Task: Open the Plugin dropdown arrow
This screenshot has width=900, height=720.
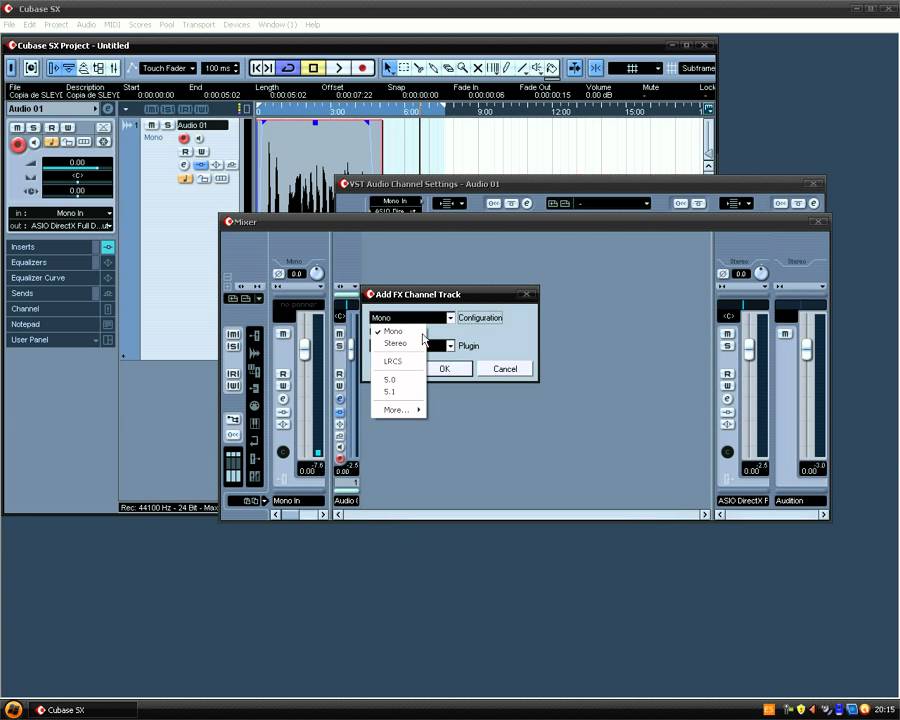Action: (451, 346)
